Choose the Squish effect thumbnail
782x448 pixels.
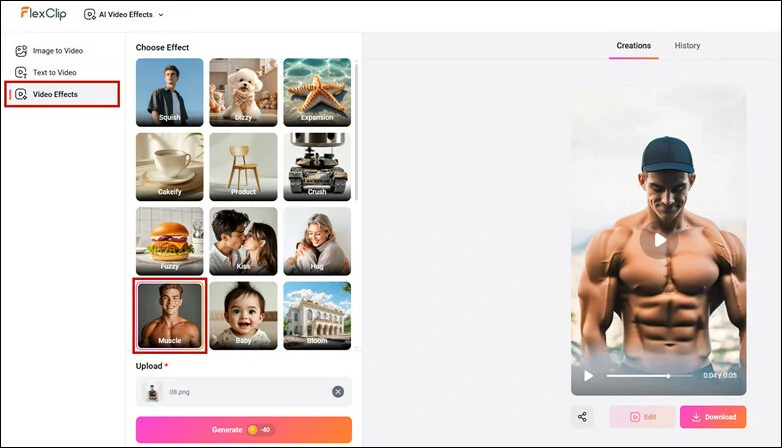[170, 92]
